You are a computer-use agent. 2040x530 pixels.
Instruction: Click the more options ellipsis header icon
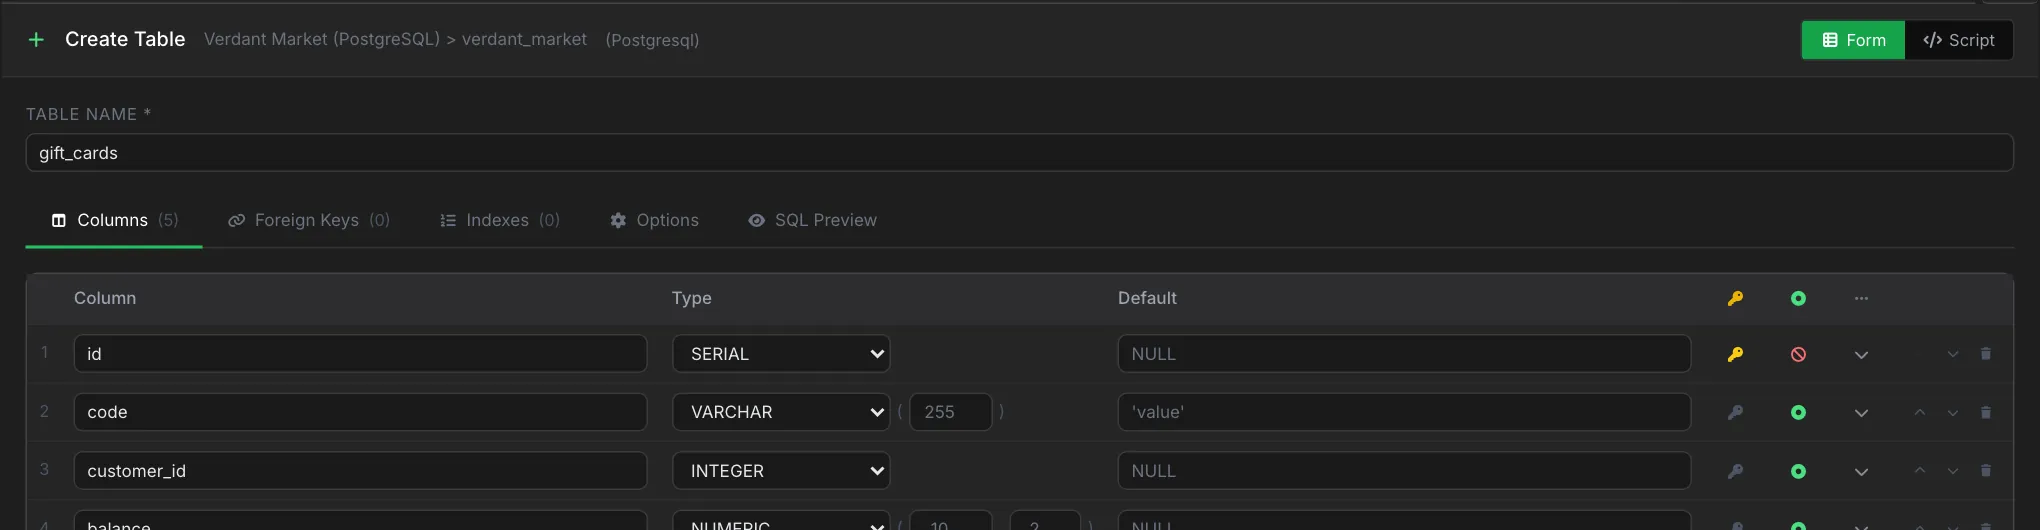point(1861,298)
